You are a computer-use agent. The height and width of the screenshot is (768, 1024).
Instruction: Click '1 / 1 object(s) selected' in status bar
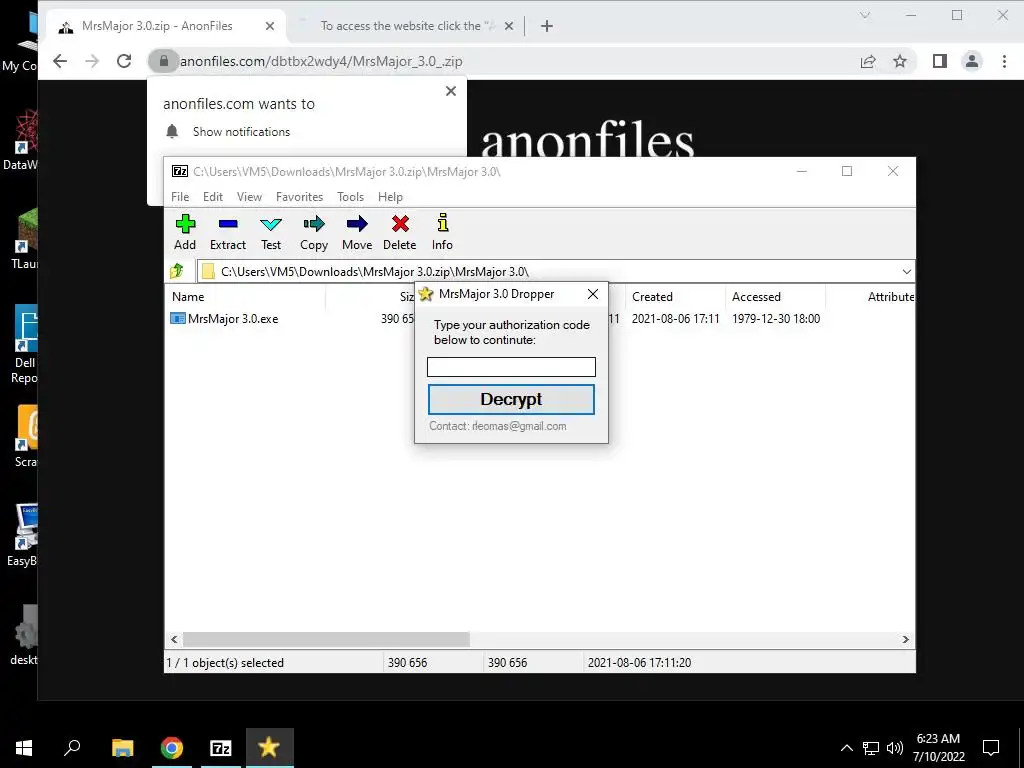tap(225, 662)
